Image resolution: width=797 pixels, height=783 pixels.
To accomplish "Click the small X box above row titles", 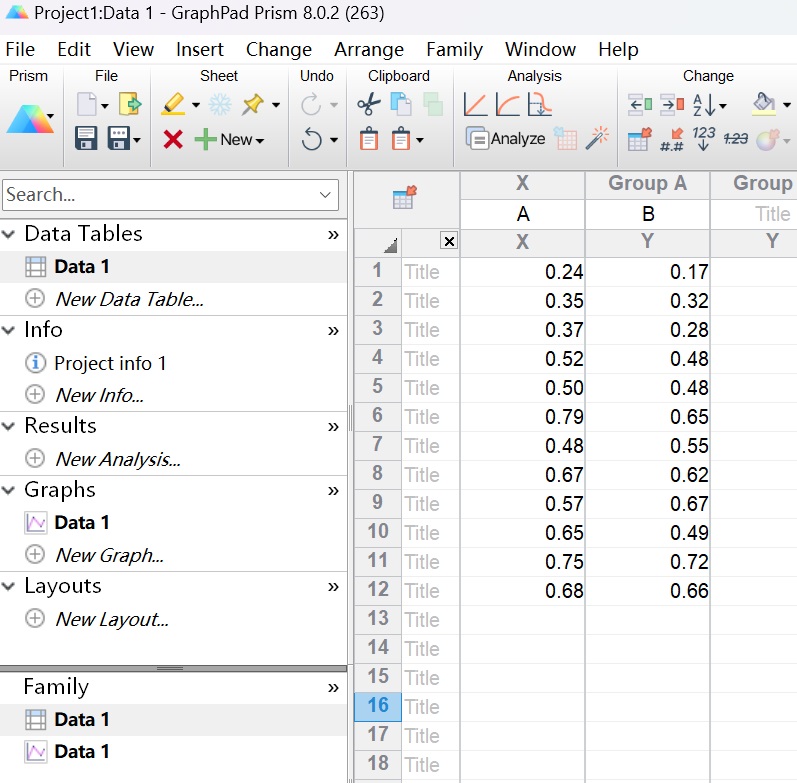I will click(x=448, y=241).
